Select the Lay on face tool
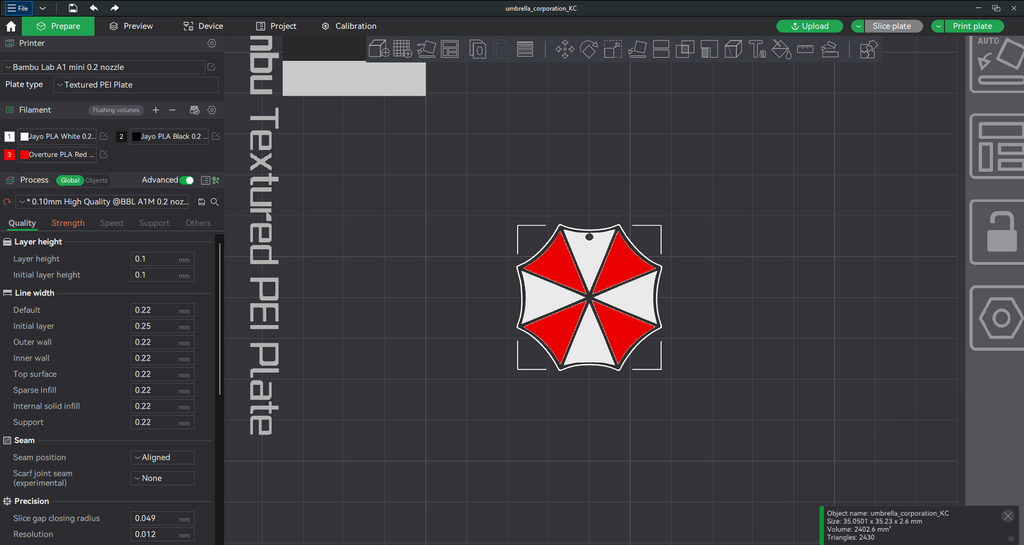The height and width of the screenshot is (545, 1024). coord(637,49)
